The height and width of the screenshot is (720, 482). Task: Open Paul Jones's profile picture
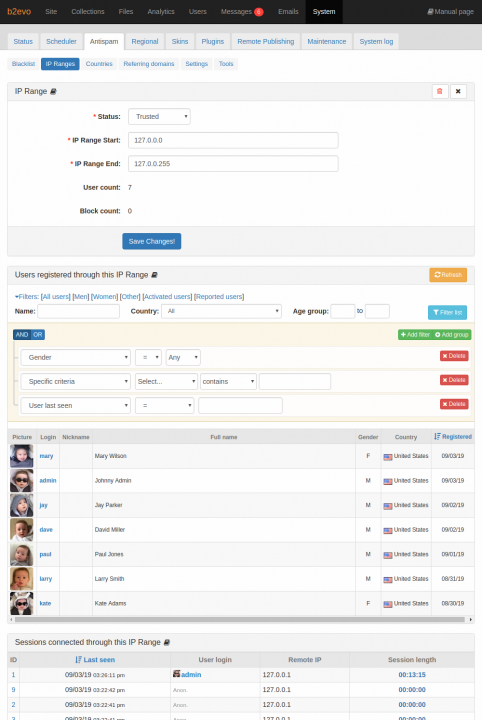(x=22, y=554)
